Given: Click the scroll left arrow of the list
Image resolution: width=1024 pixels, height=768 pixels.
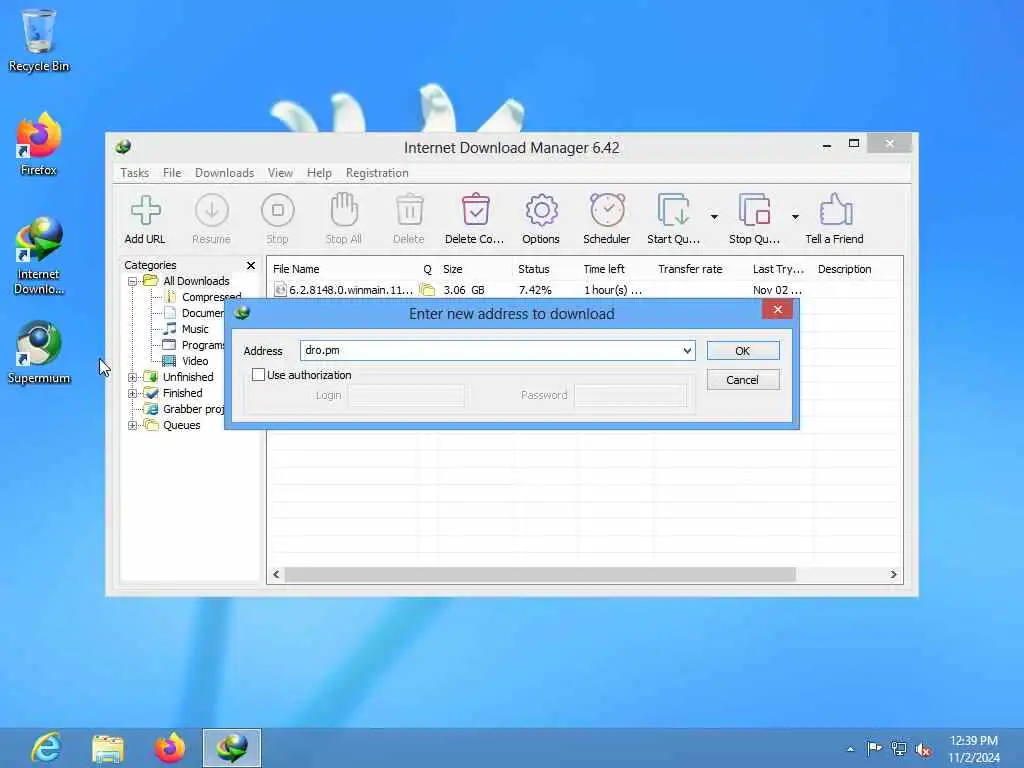Looking at the screenshot, I should tap(276, 575).
